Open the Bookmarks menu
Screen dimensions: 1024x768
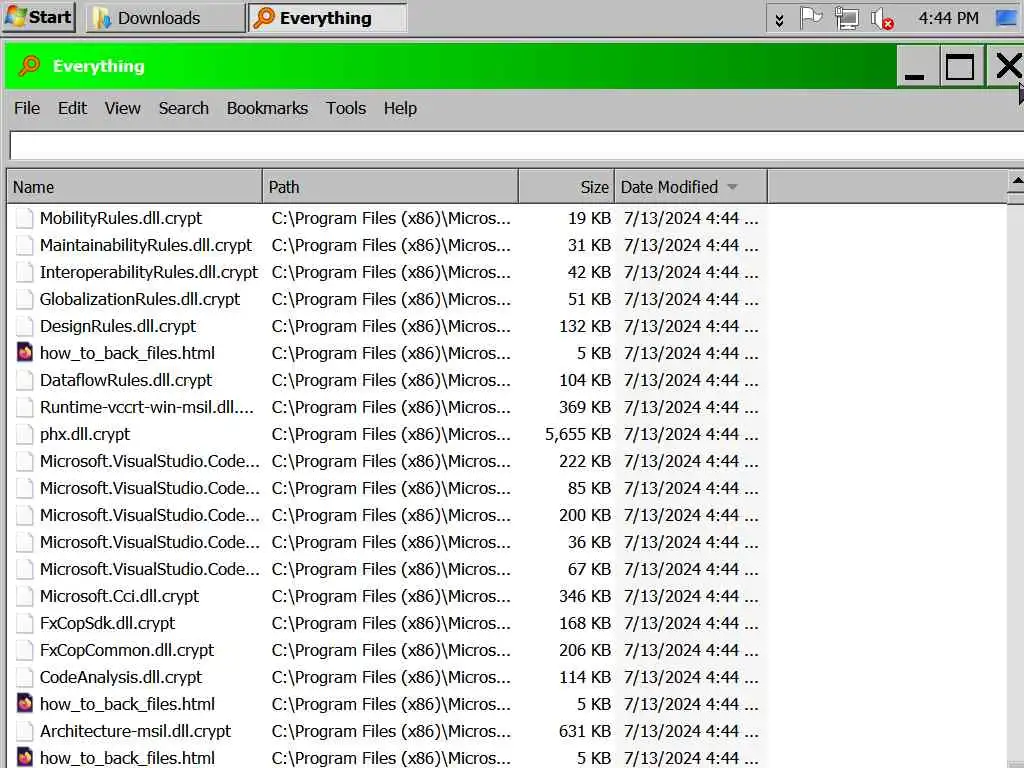(267, 108)
